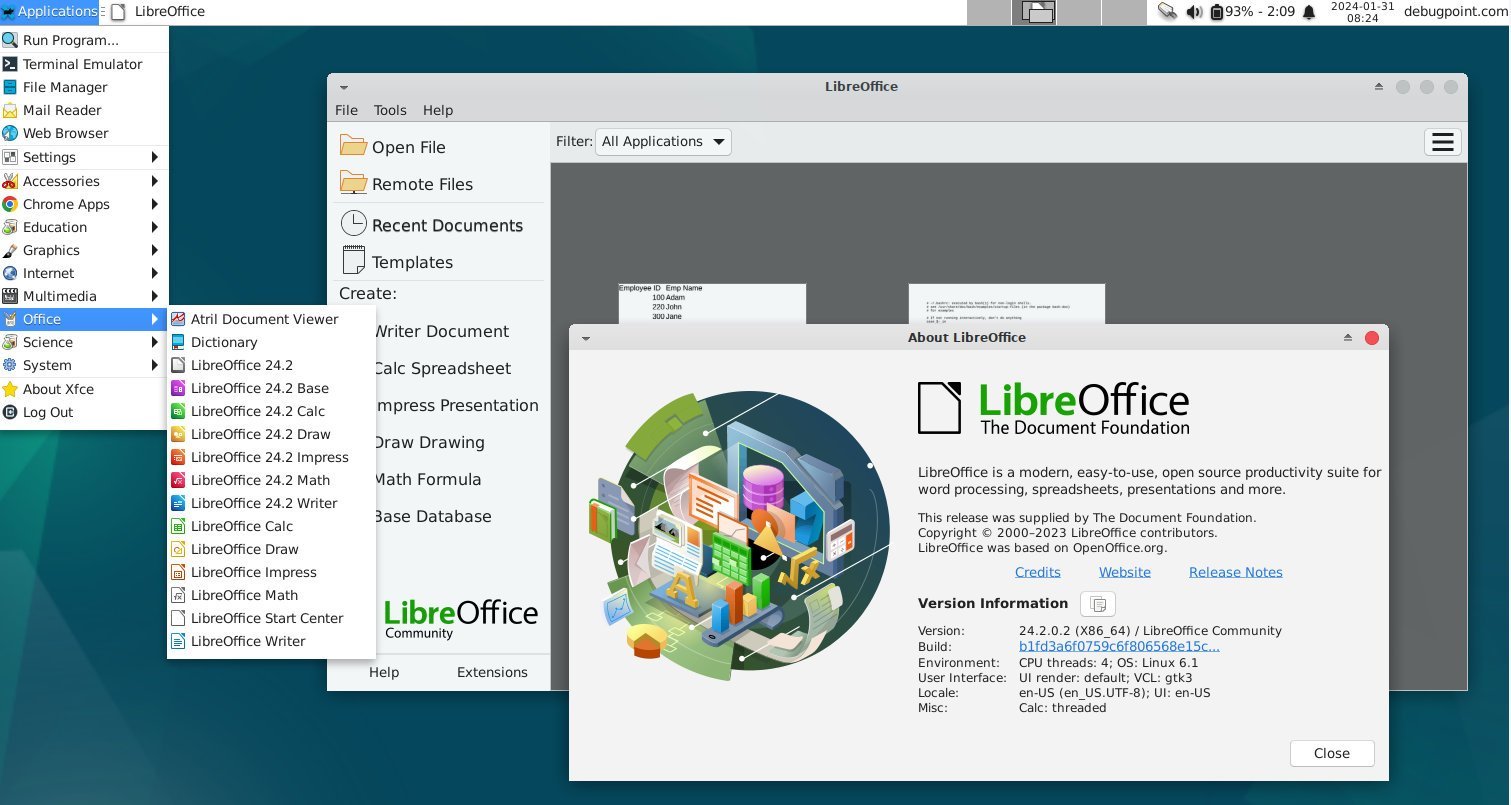Expand Internet submenu
The image size is (1511, 805).
pos(83,273)
